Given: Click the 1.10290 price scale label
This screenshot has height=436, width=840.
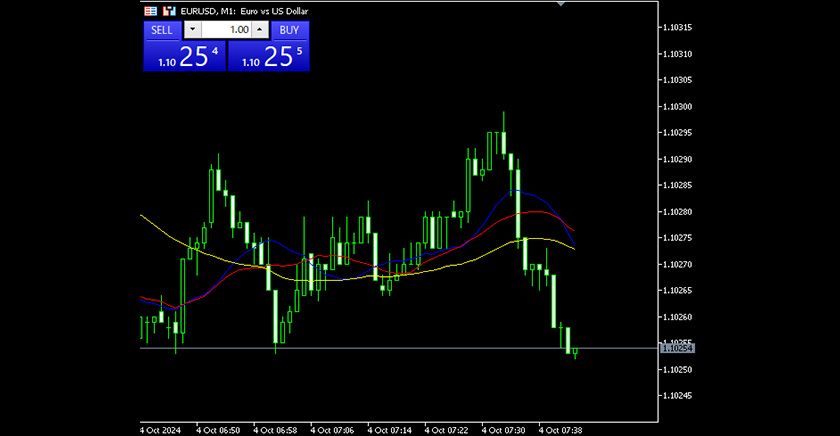Looking at the screenshot, I should 677,159.
